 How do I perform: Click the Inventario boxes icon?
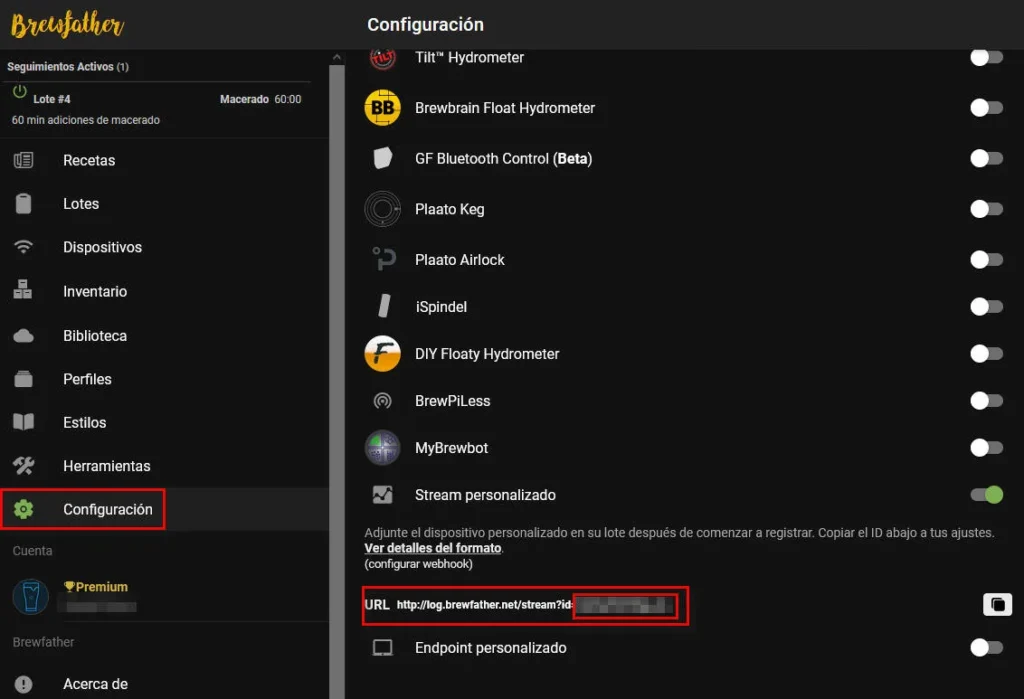(x=23, y=289)
